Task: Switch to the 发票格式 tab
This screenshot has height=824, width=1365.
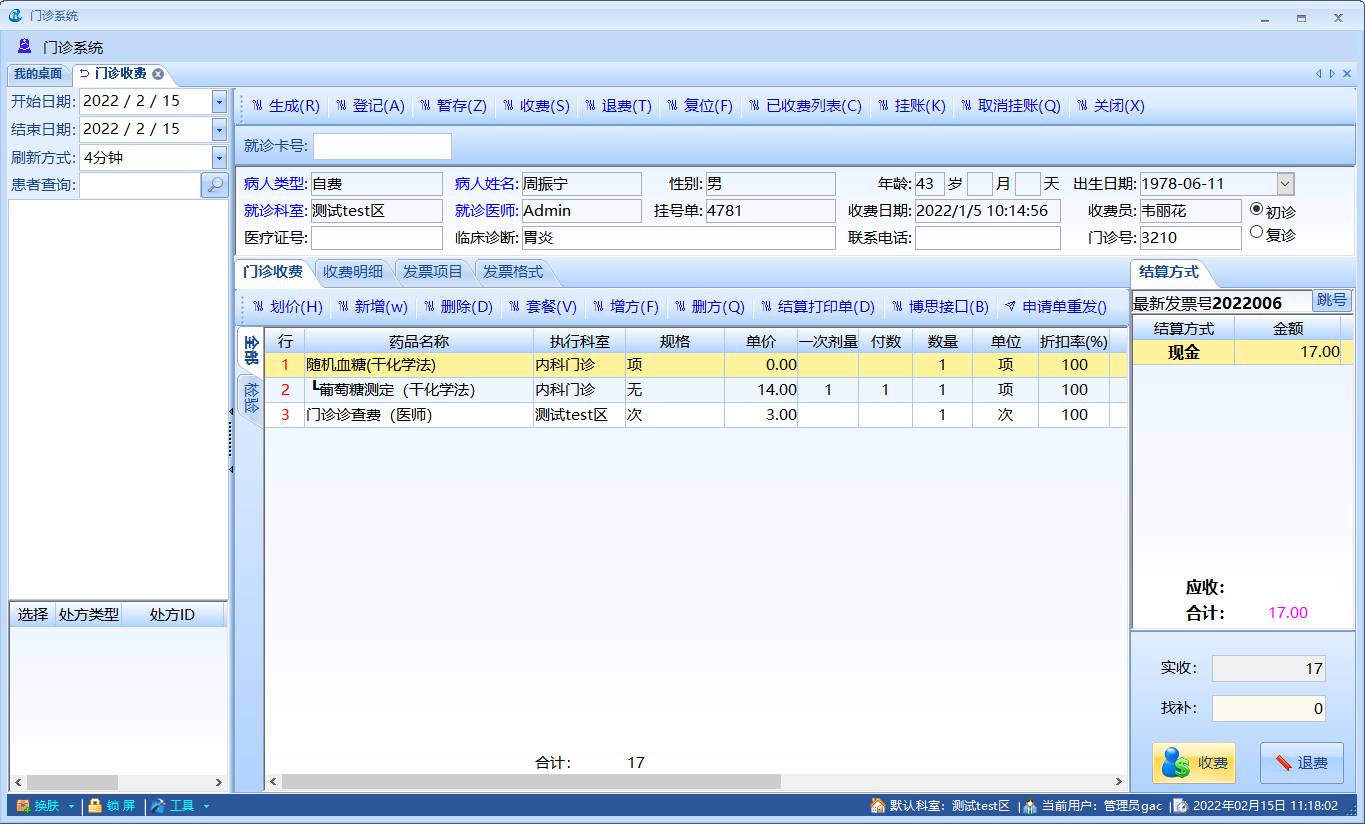Action: click(x=513, y=272)
